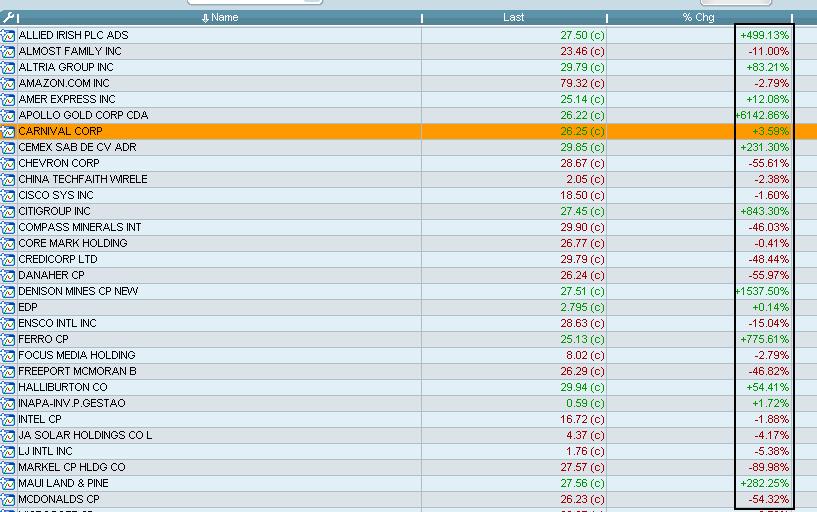
Task: Select the MCDONALDS CP name
Action: click(x=59, y=499)
